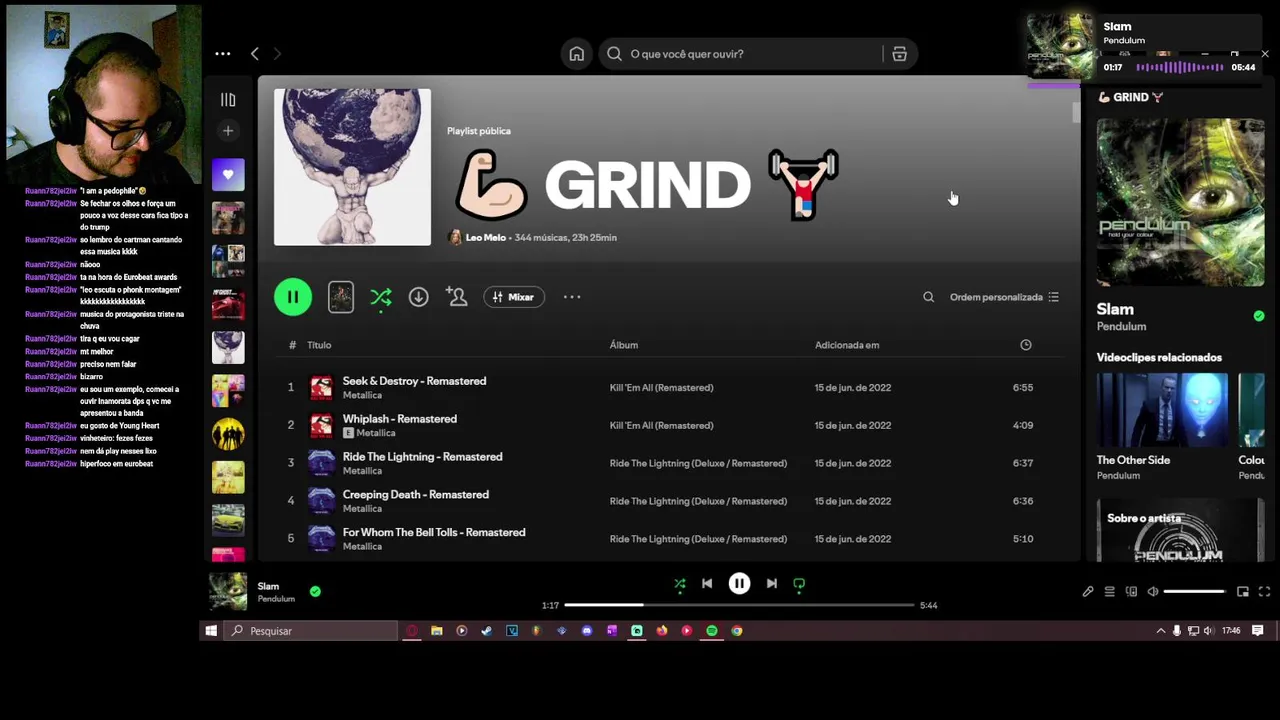Sort by the Álbum column header
This screenshot has width=1280, height=720.
[624, 345]
